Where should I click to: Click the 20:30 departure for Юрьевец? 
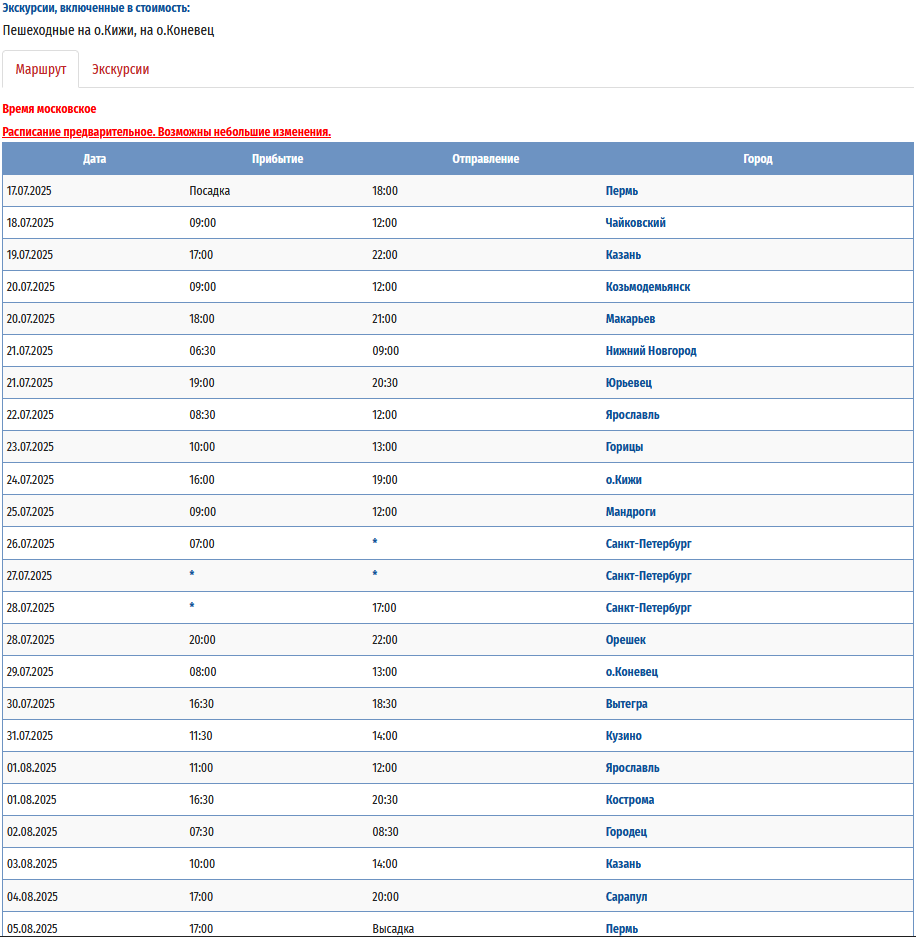[385, 383]
